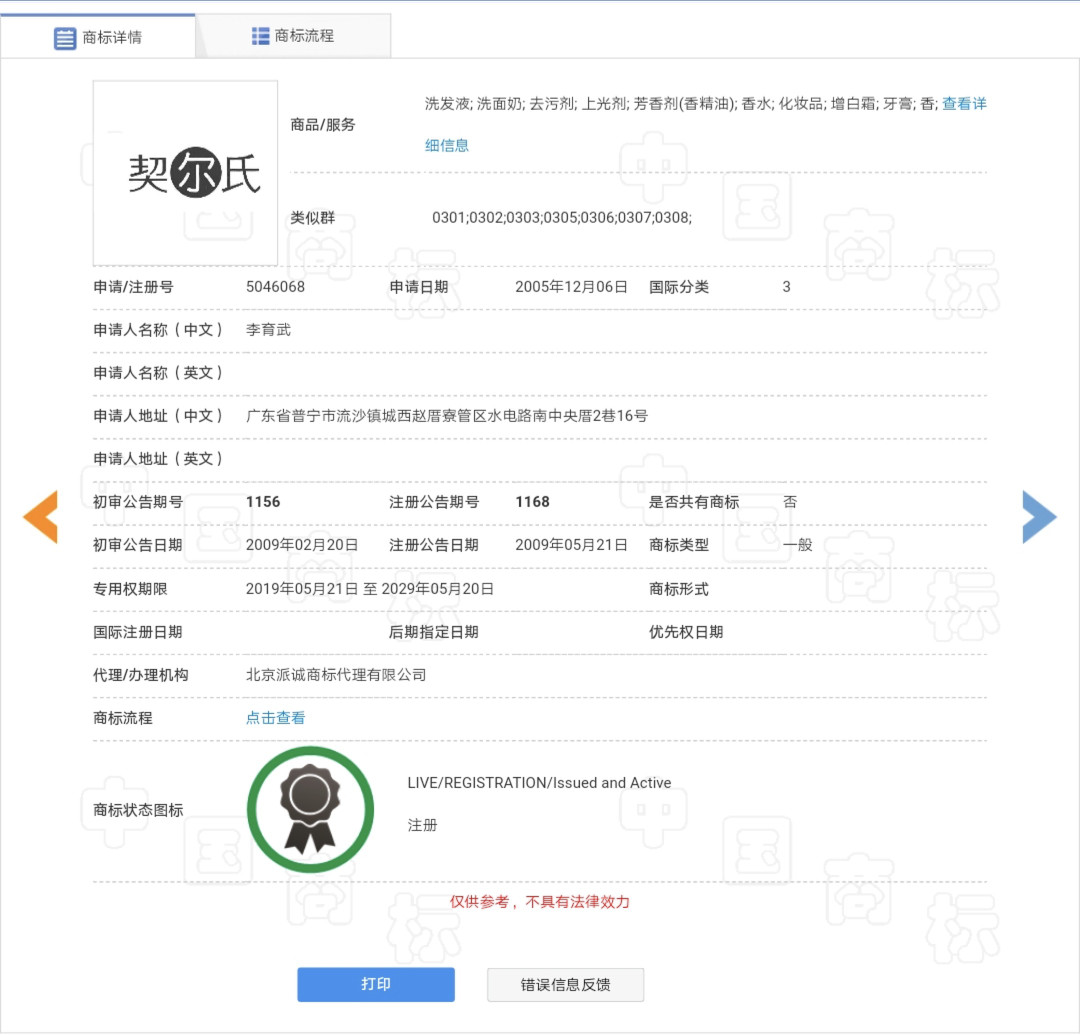Click the 契尔氏 trademark image
This screenshot has width=1080, height=1036.
(184, 171)
